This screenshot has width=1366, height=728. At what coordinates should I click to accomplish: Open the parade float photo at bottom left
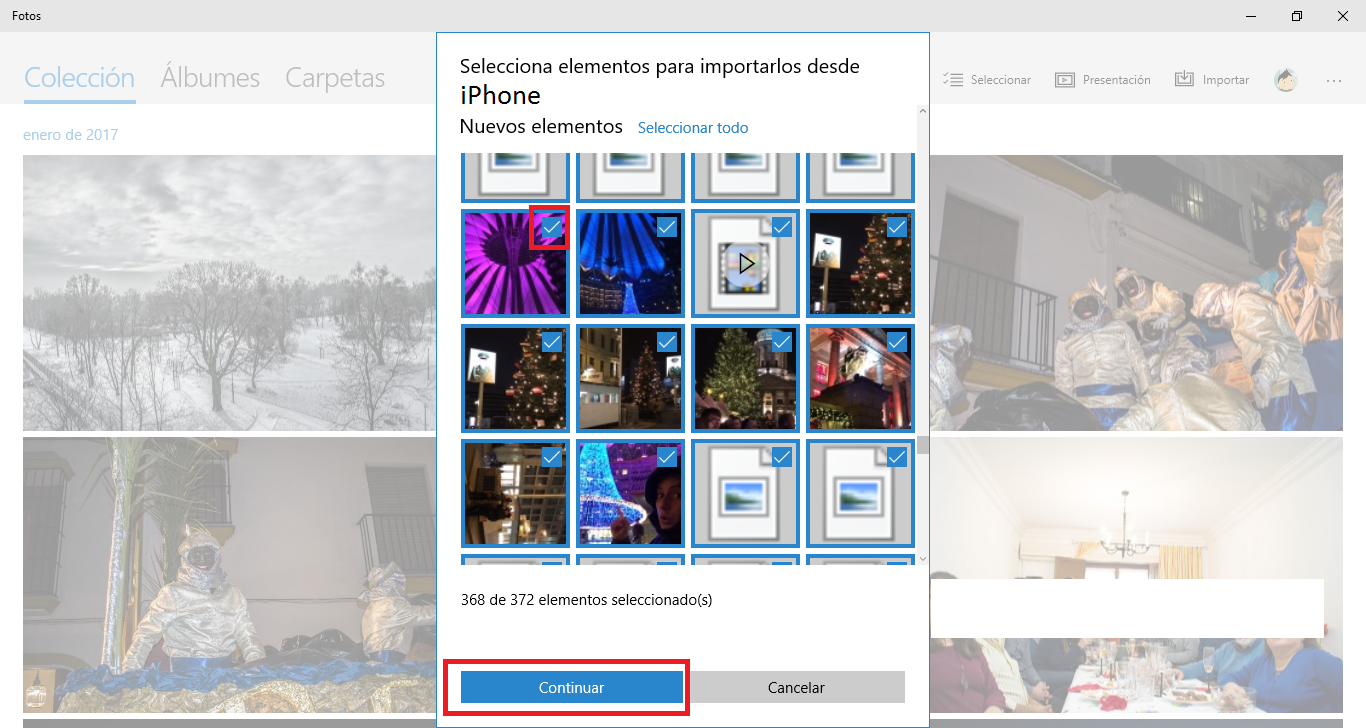pyautogui.click(x=229, y=575)
